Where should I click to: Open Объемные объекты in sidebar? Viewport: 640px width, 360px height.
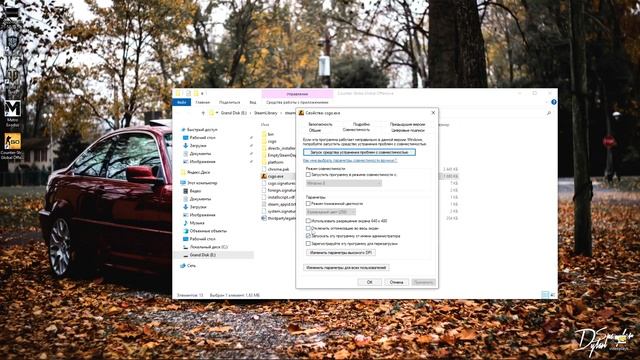204,231
